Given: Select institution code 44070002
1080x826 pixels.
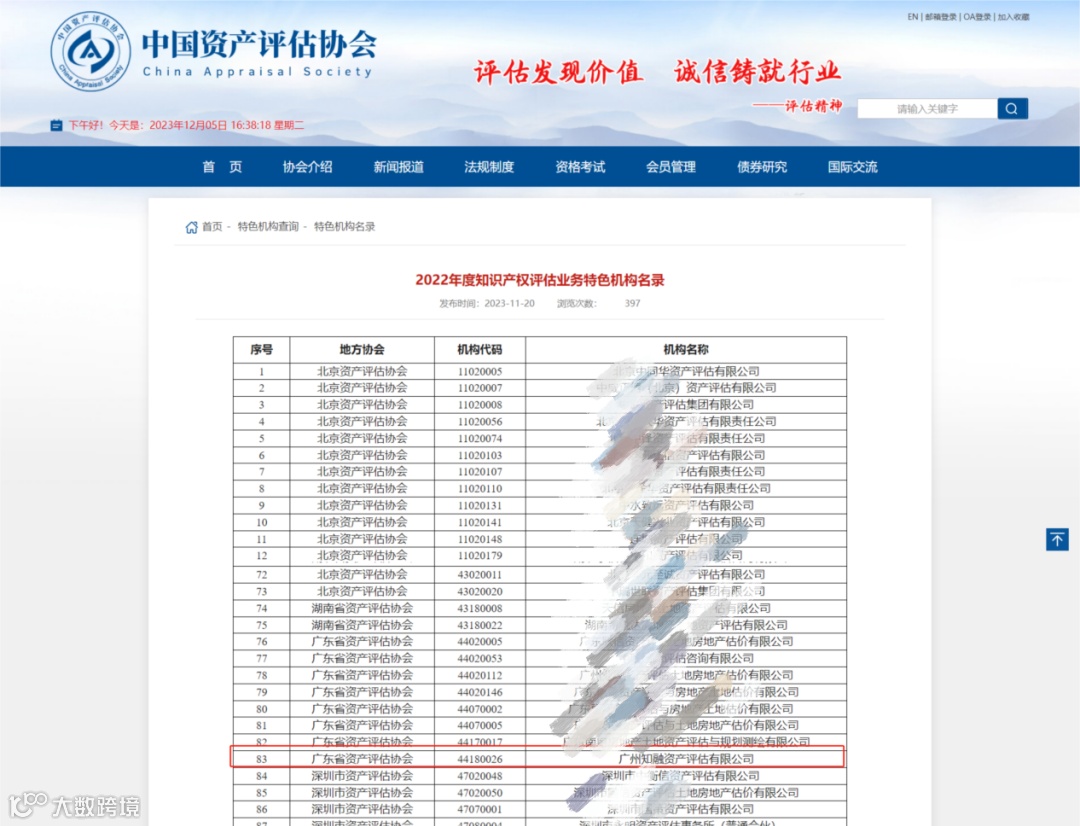Looking at the screenshot, I should coord(479,709).
